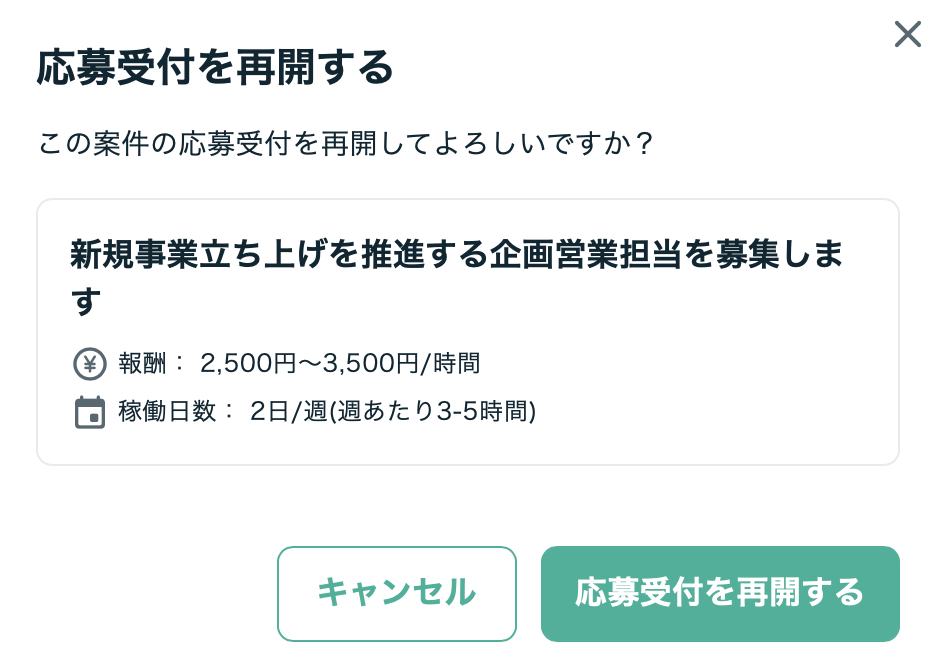Click the calendar working-days icon
The height and width of the screenshot is (658, 930).
coord(90,412)
